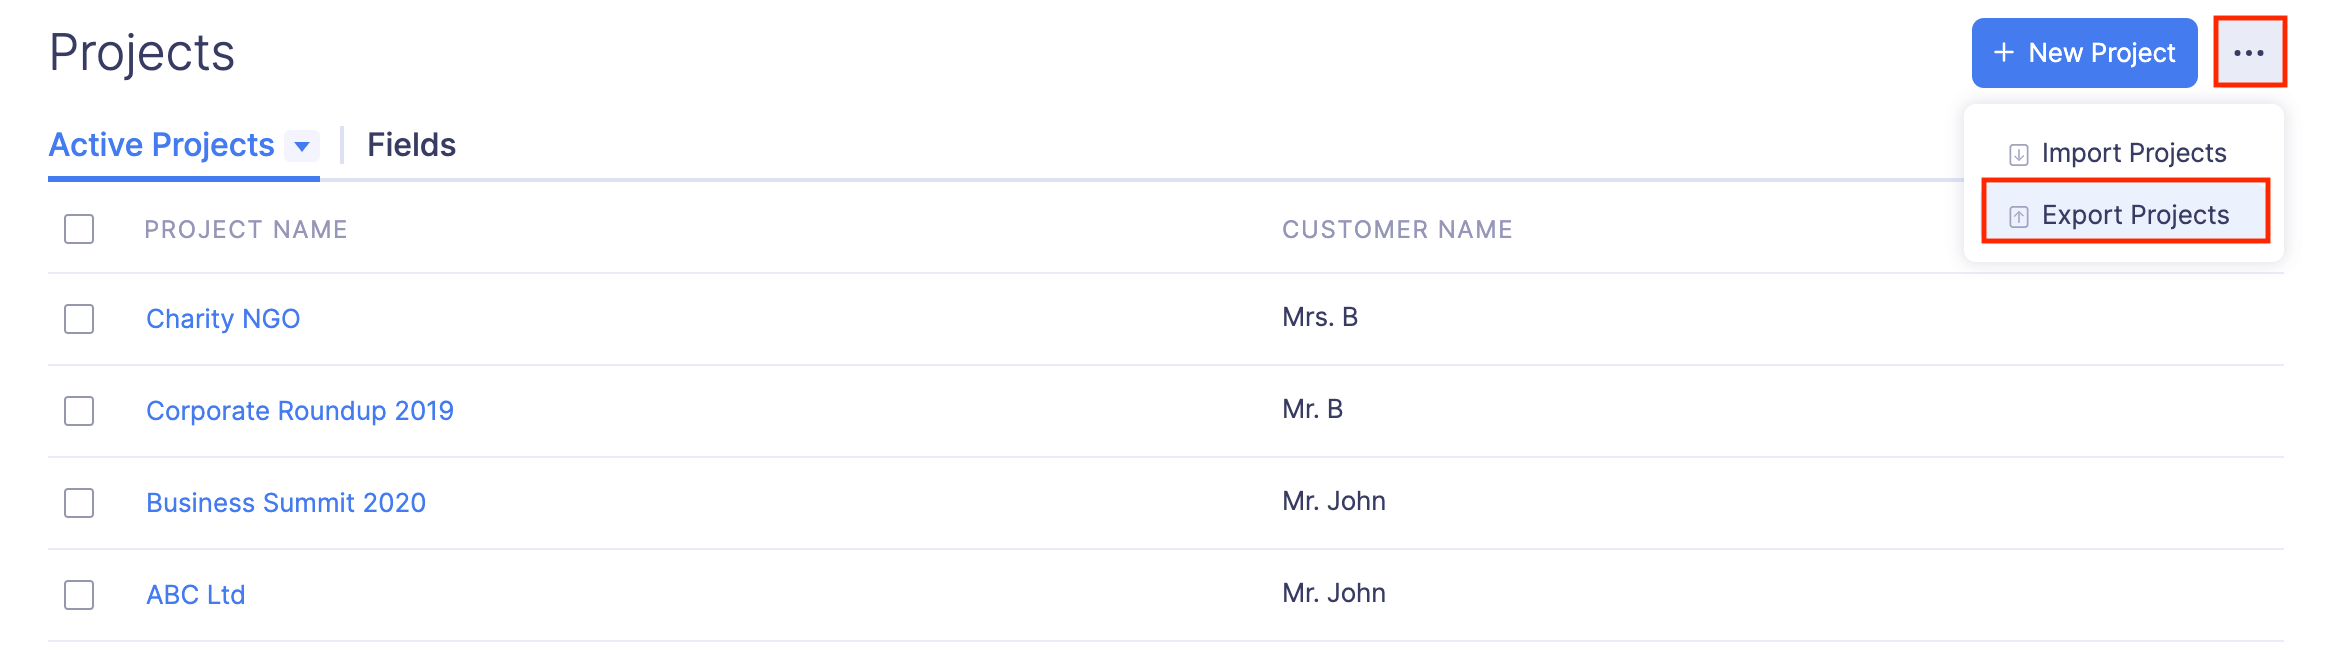Viewport: 2334px width, 668px height.
Task: Open the Corporate Roundup 2019 project
Action: [299, 411]
